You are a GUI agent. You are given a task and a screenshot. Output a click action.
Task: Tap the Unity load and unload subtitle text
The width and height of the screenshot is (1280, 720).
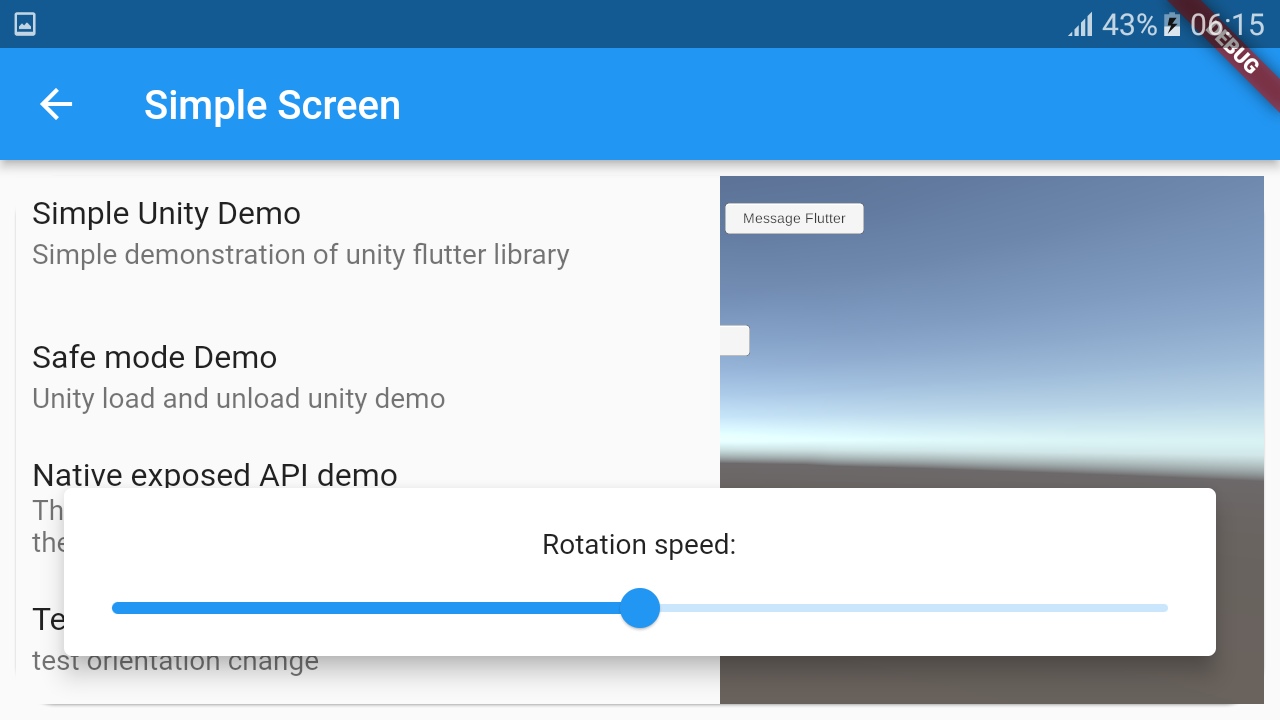(x=238, y=398)
